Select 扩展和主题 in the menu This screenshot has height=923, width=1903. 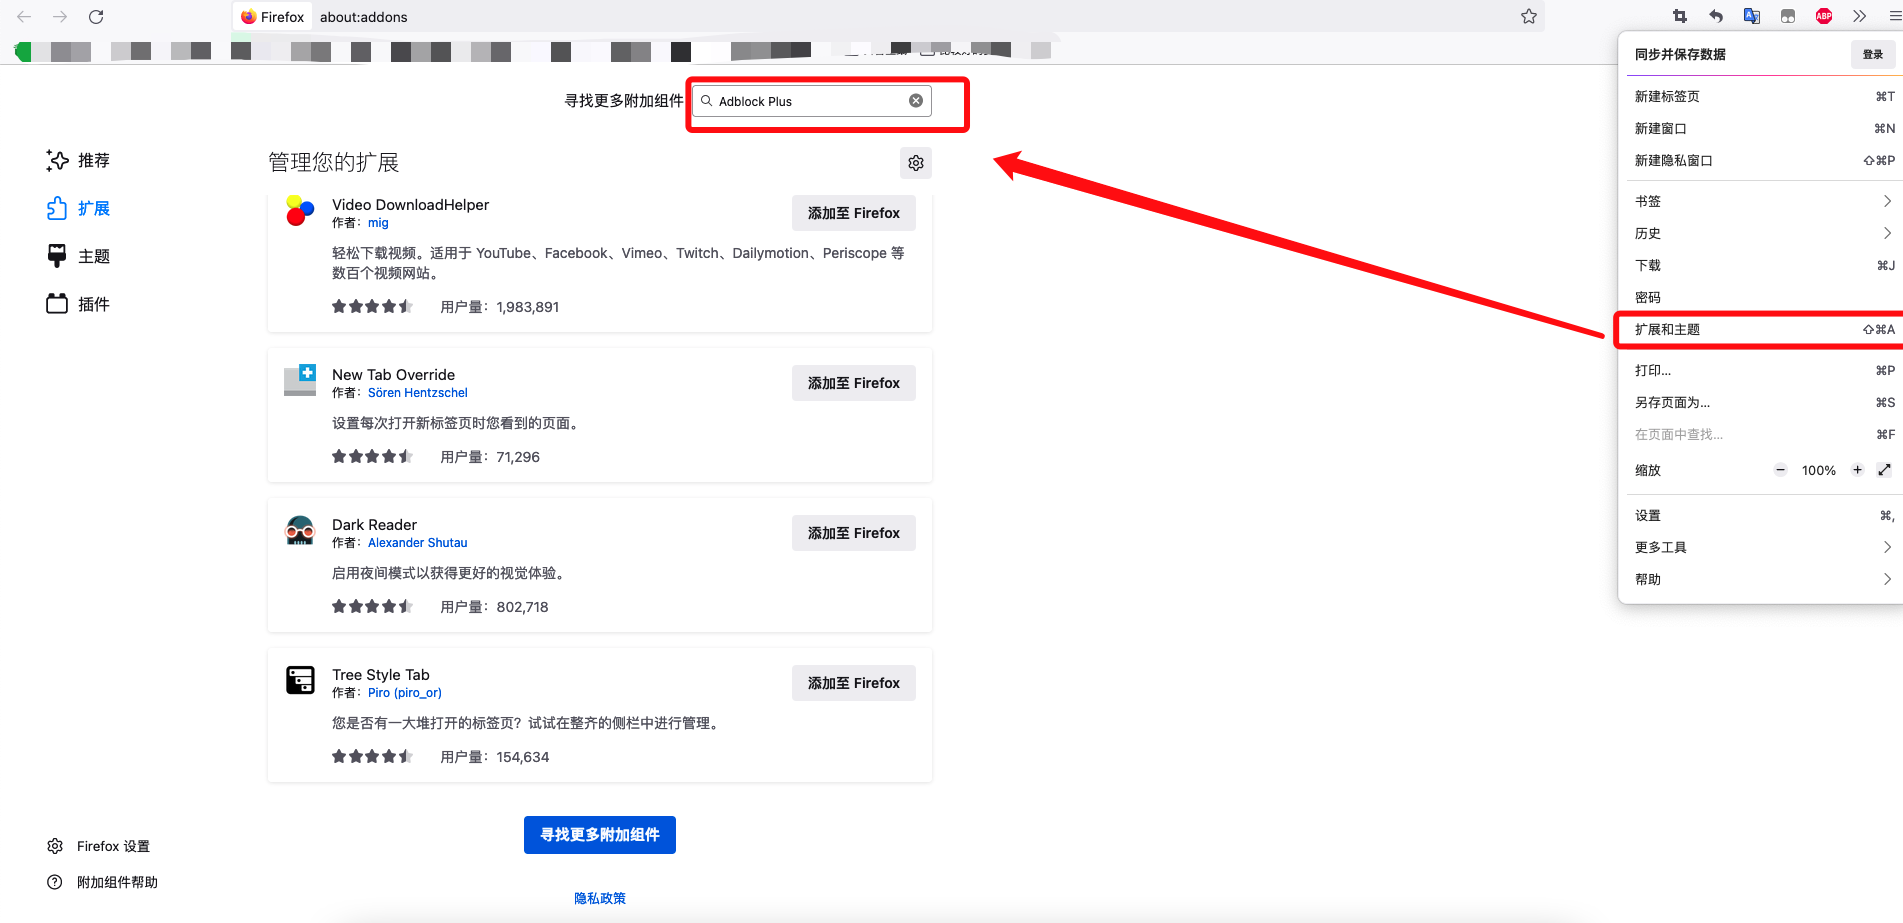pos(1764,329)
